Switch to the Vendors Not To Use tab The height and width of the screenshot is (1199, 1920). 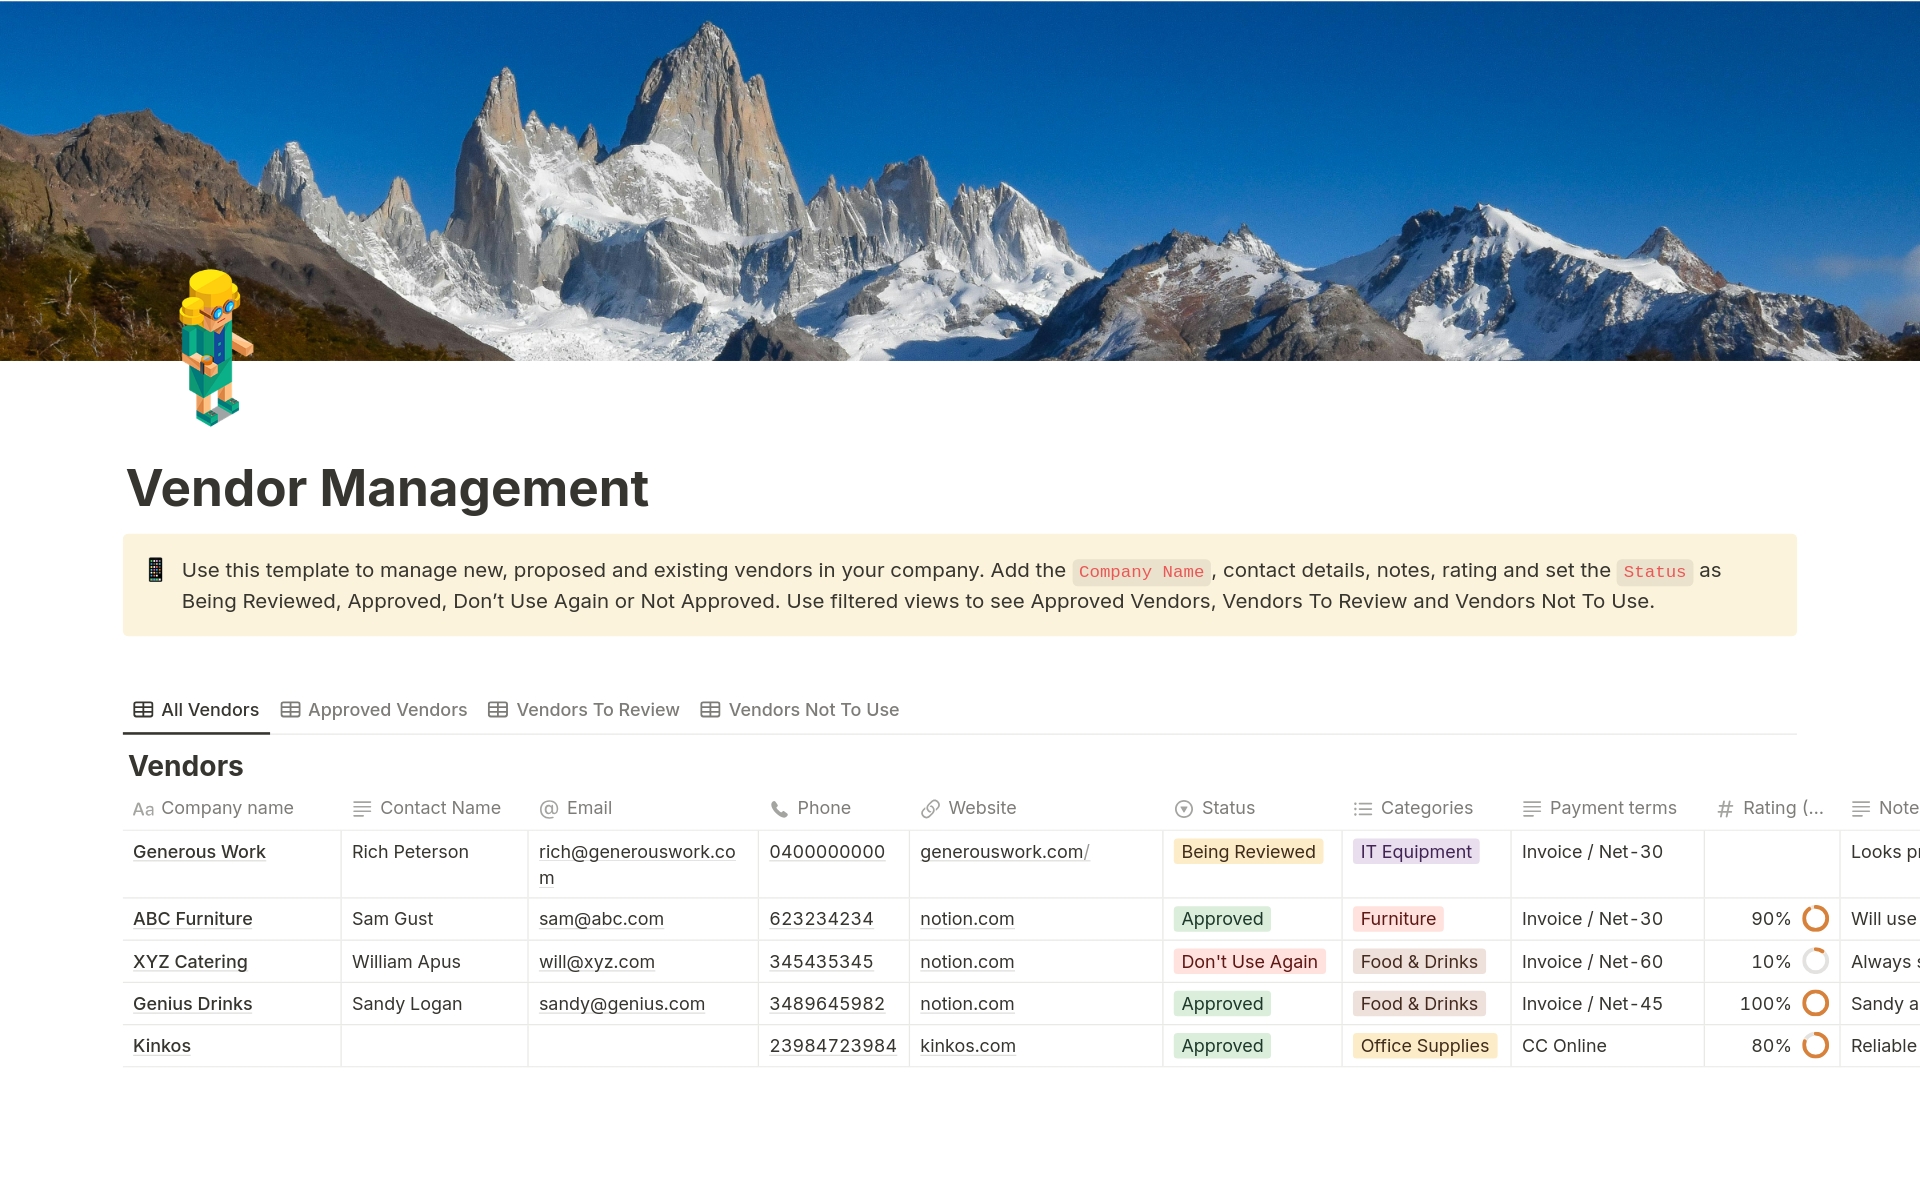[x=813, y=709]
